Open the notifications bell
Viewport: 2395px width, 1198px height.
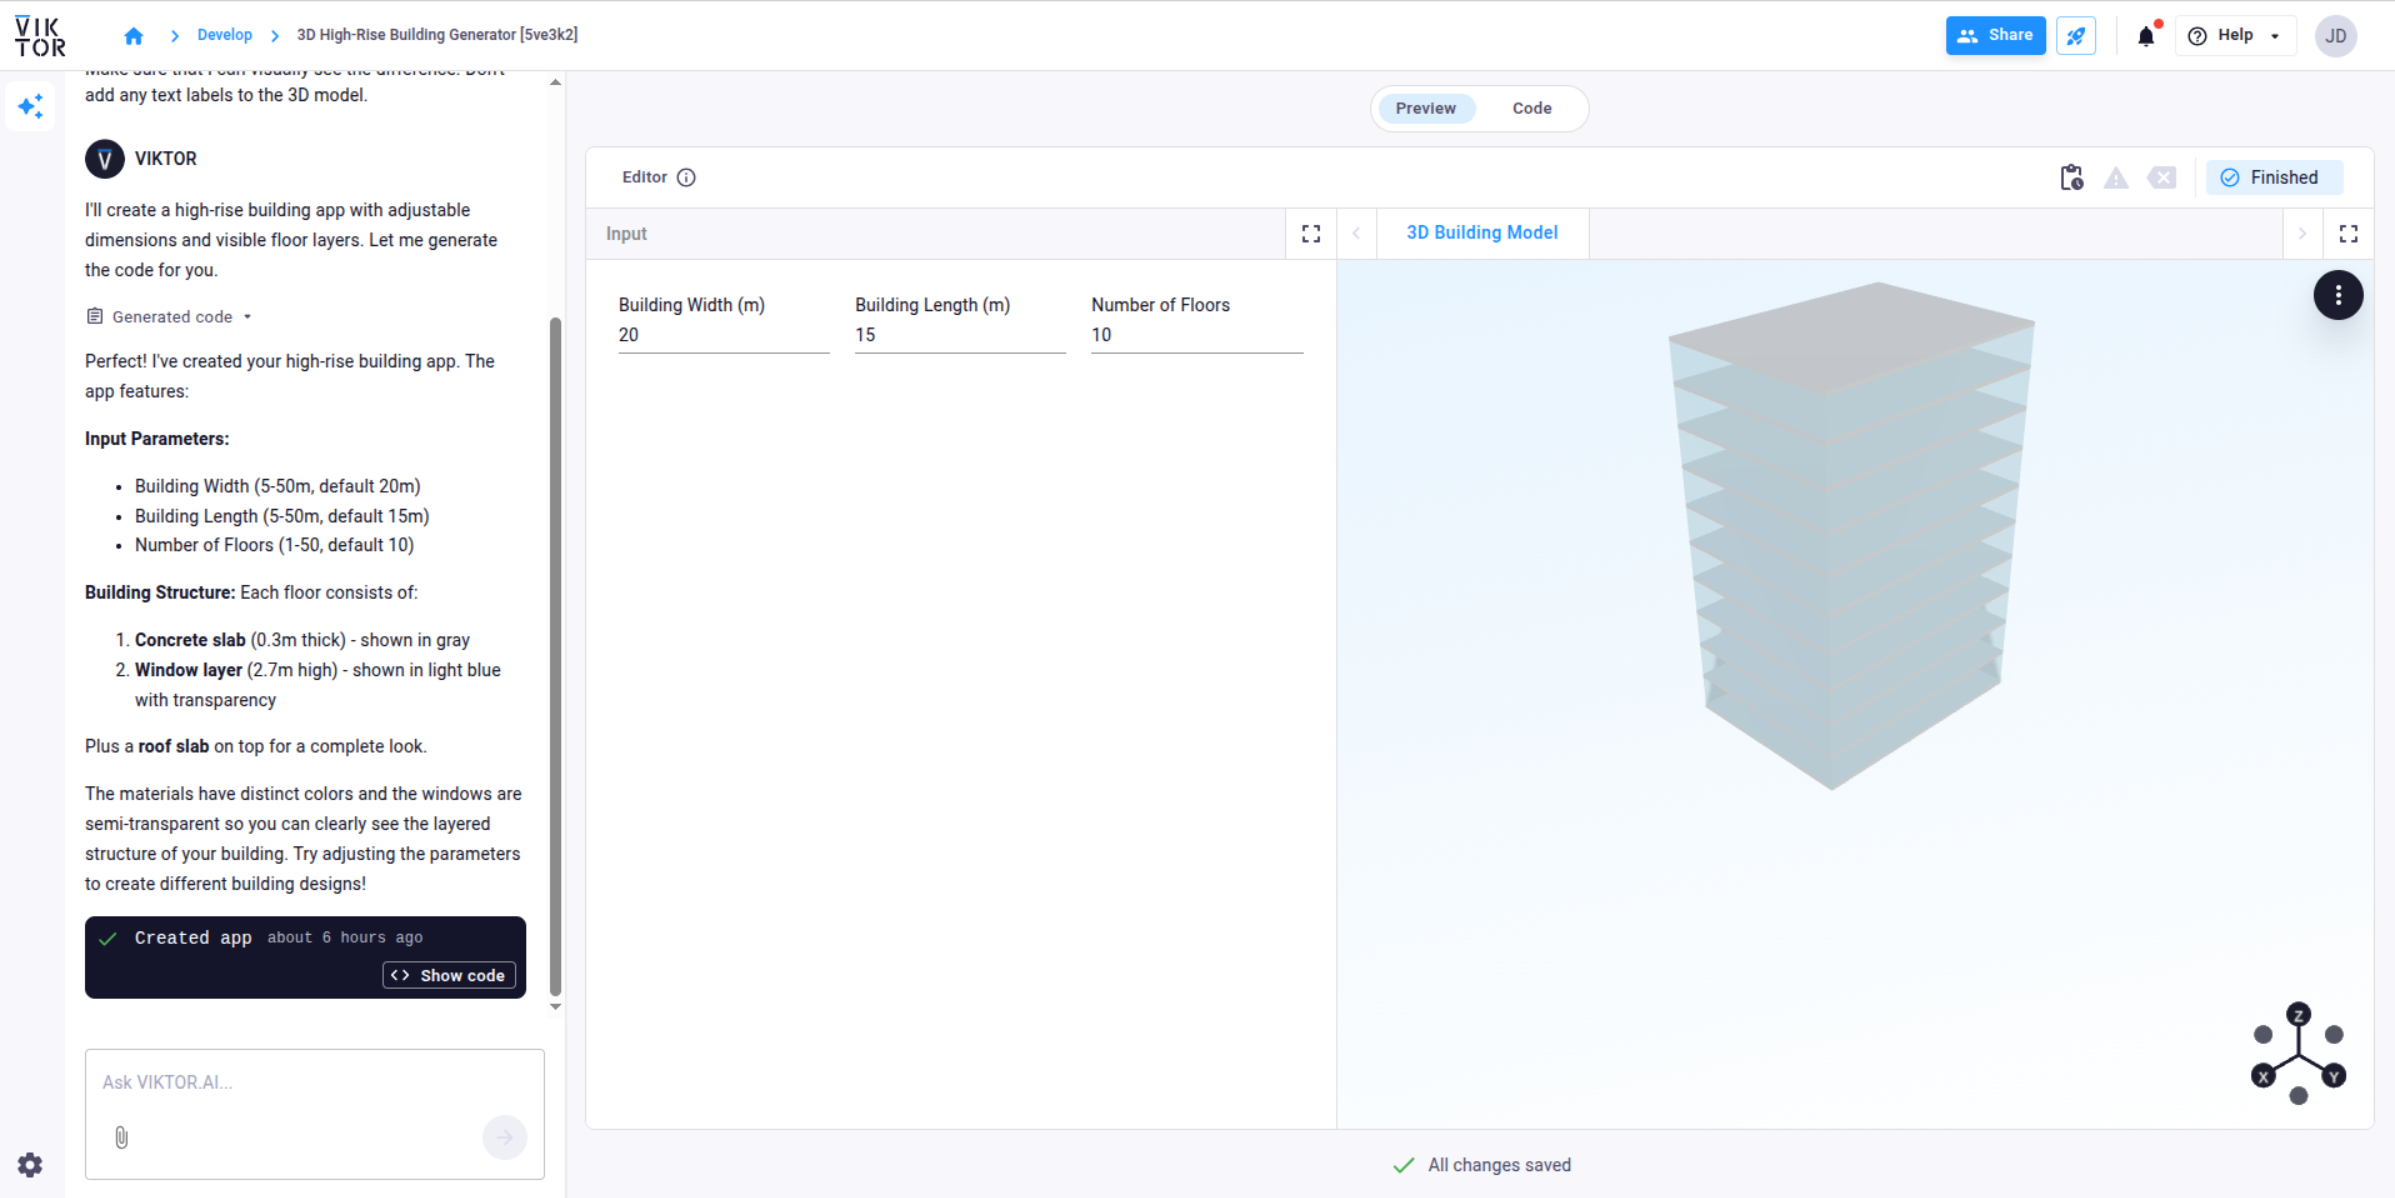pos(2146,36)
